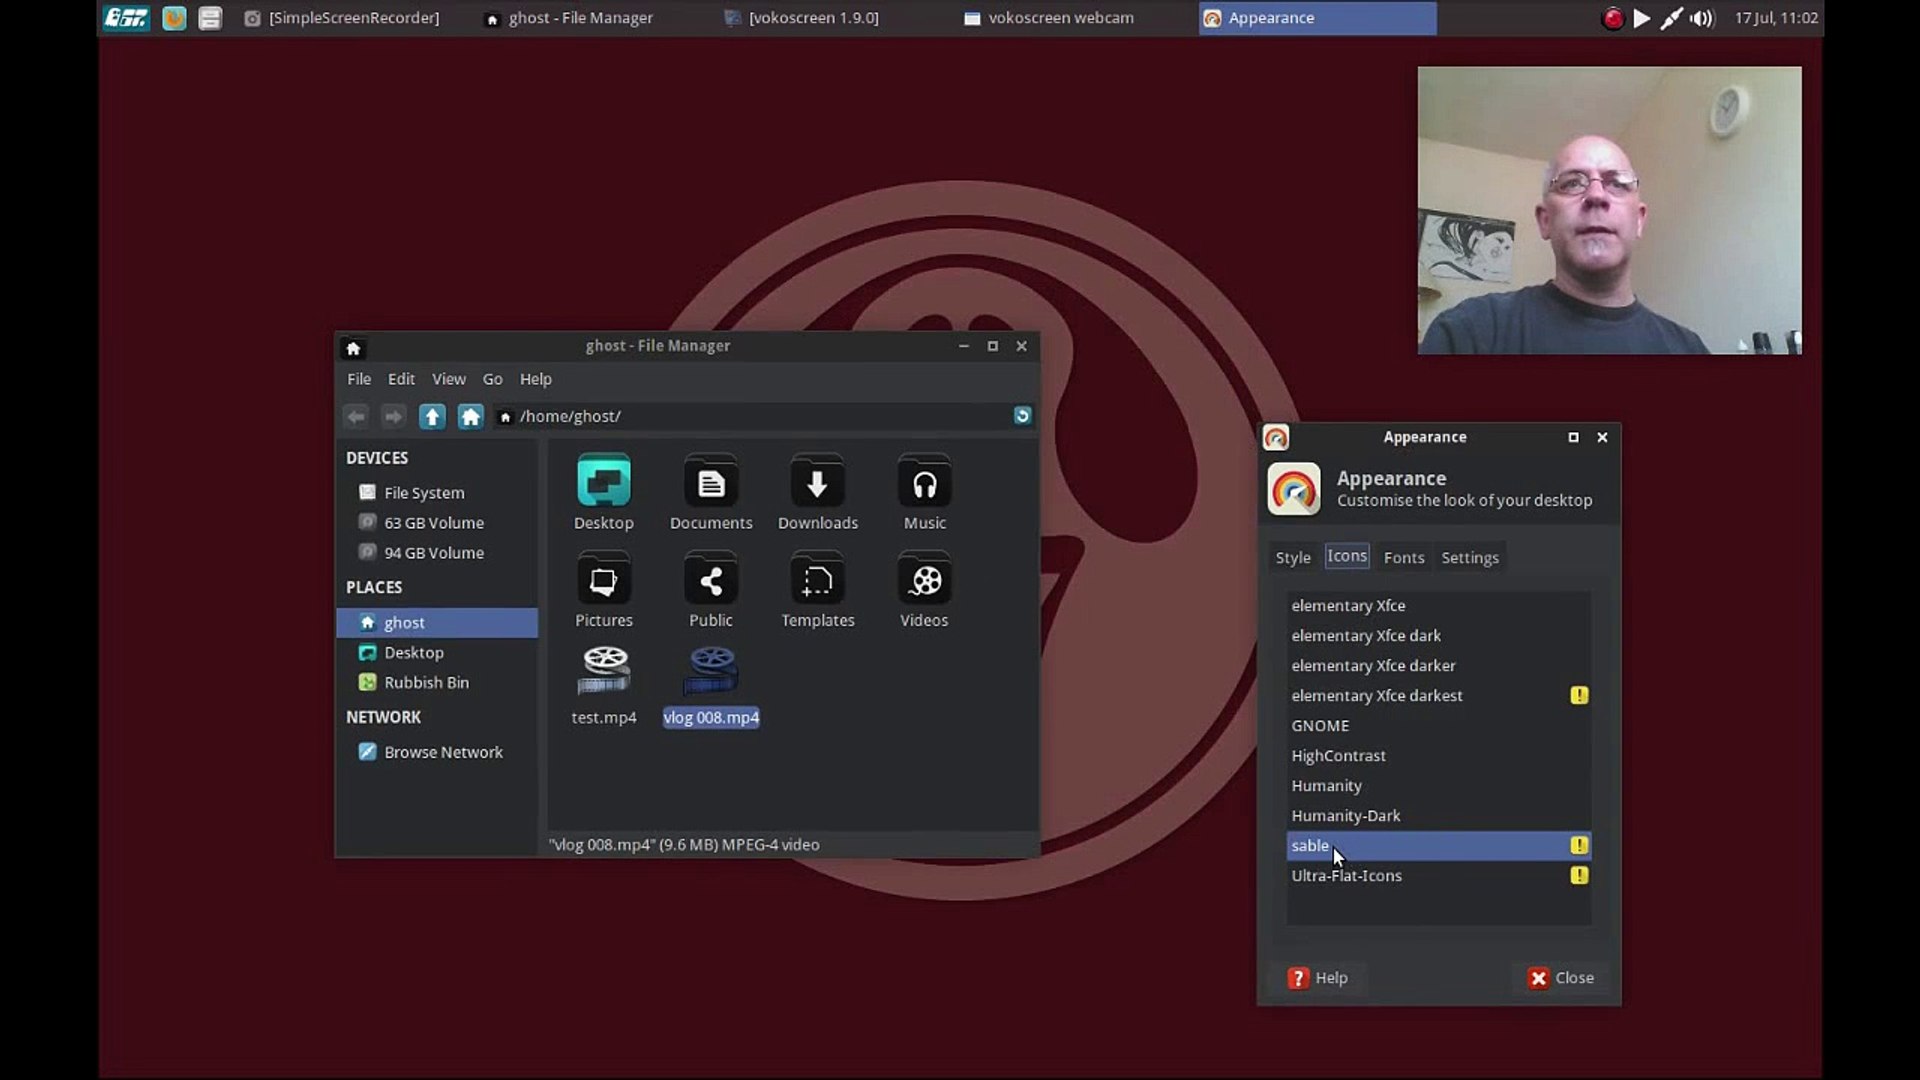Switch to the Icons tab in Appearance
The height and width of the screenshot is (1080, 1920).
[x=1347, y=556]
